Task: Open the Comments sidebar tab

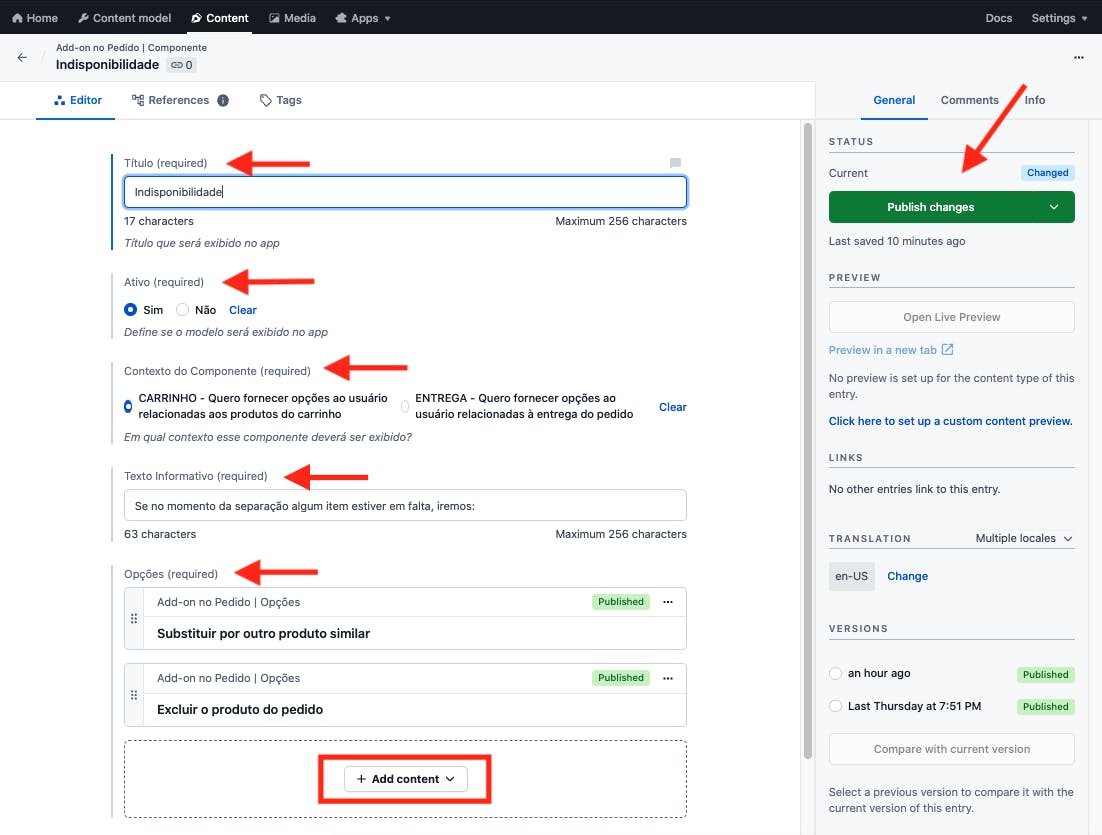Action: 969,101
